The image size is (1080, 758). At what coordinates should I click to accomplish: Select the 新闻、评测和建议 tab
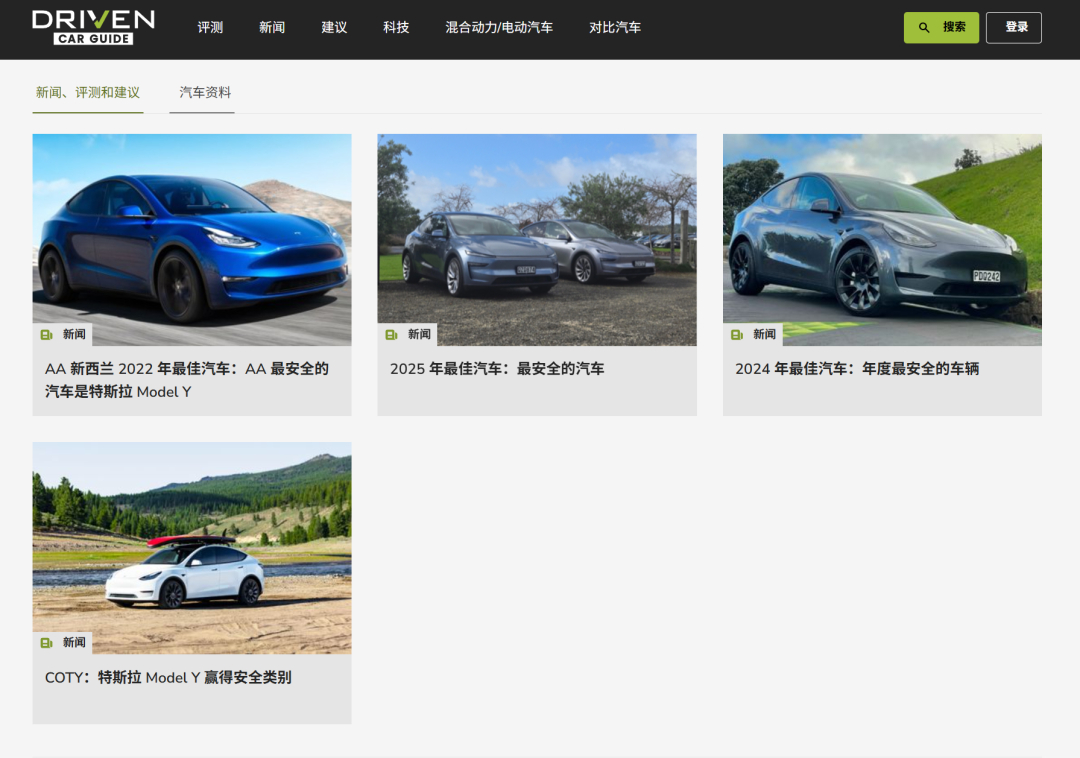pos(88,93)
